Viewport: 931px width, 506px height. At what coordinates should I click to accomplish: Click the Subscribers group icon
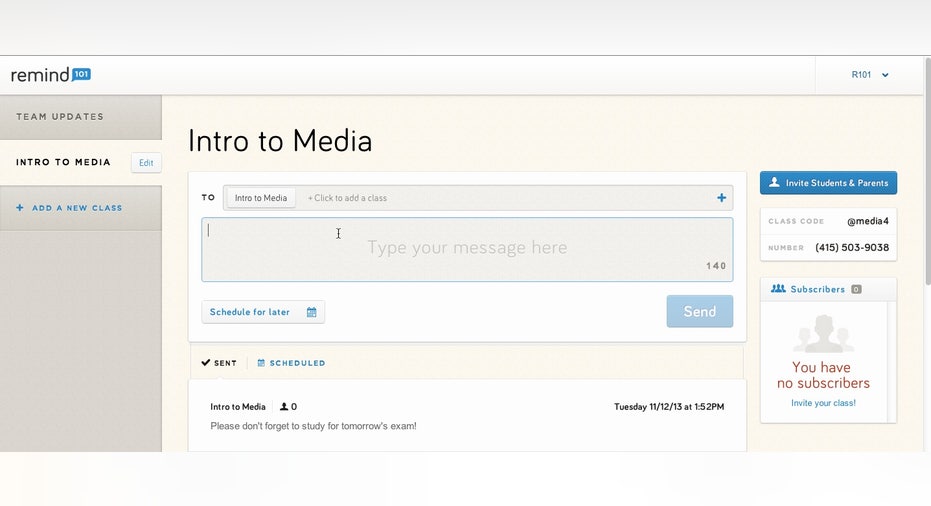778,289
